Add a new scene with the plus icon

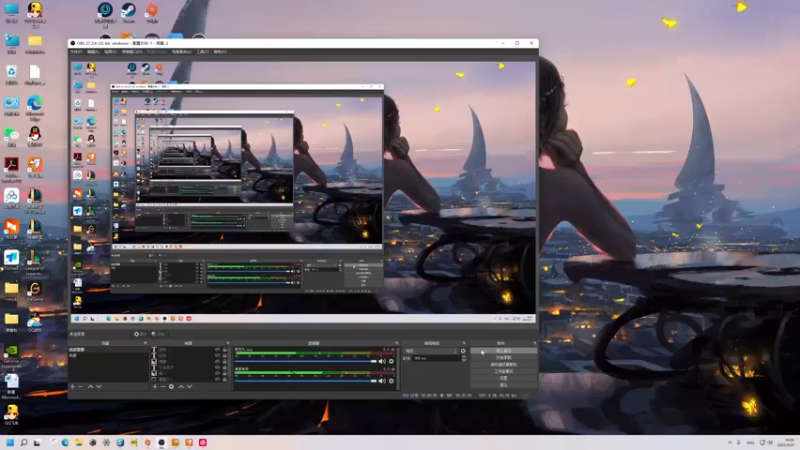coord(72,387)
